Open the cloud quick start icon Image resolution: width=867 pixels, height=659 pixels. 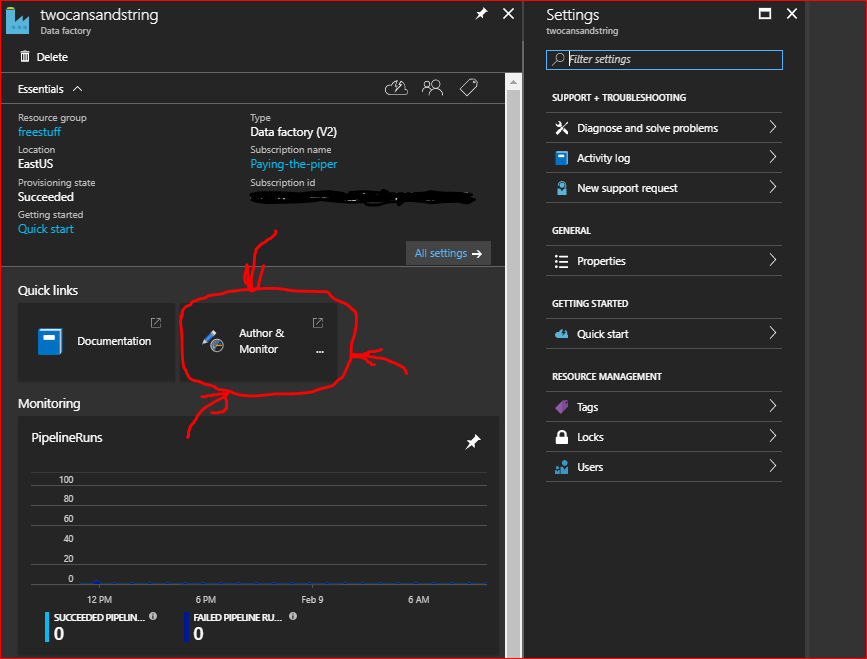(x=396, y=88)
